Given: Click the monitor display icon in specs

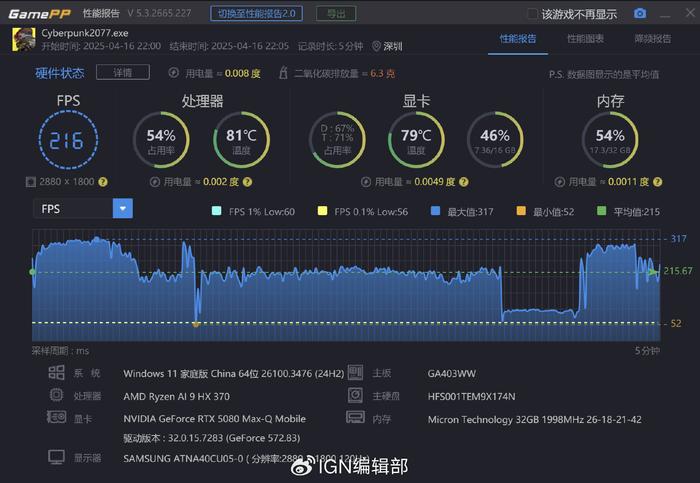Looking at the screenshot, I should (x=56, y=457).
